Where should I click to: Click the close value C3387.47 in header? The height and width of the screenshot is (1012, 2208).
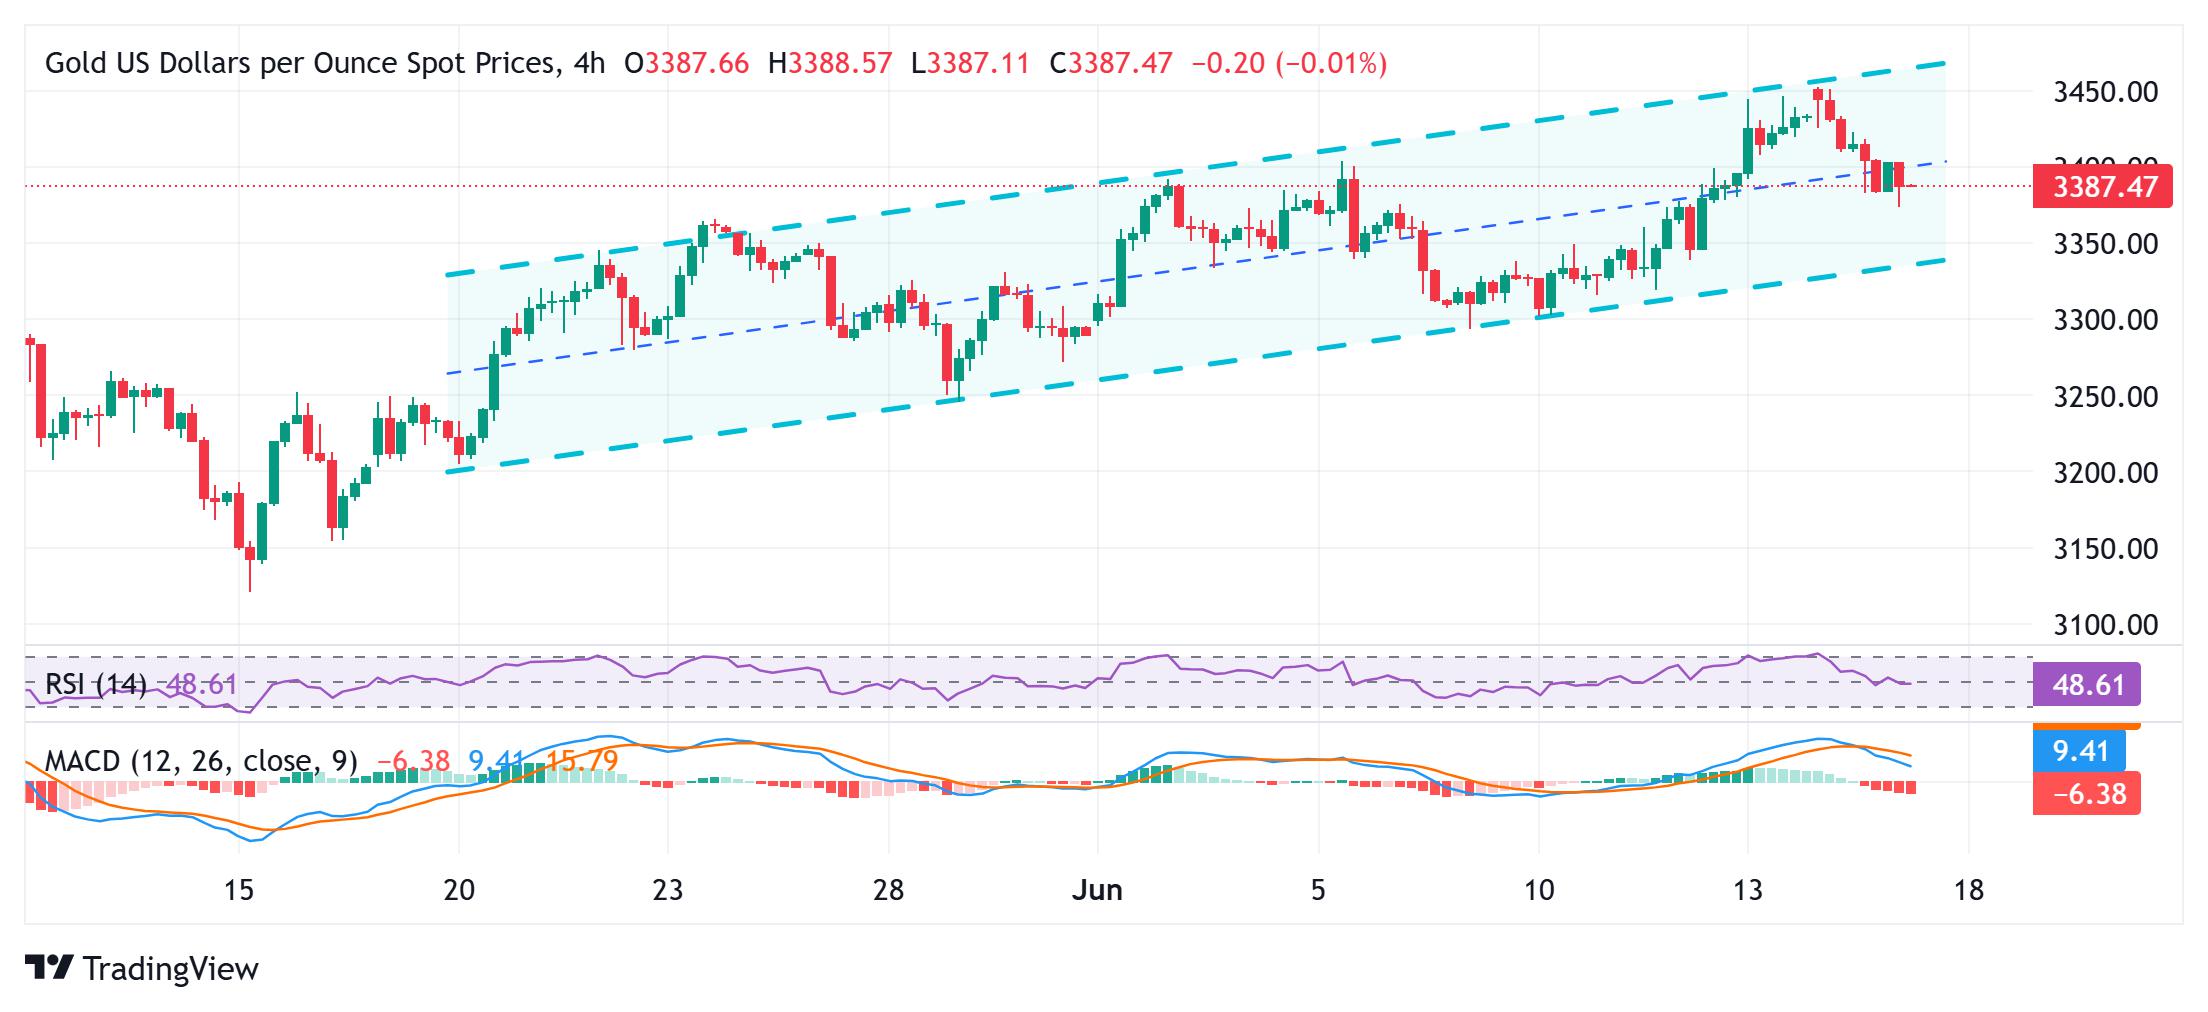[1110, 64]
